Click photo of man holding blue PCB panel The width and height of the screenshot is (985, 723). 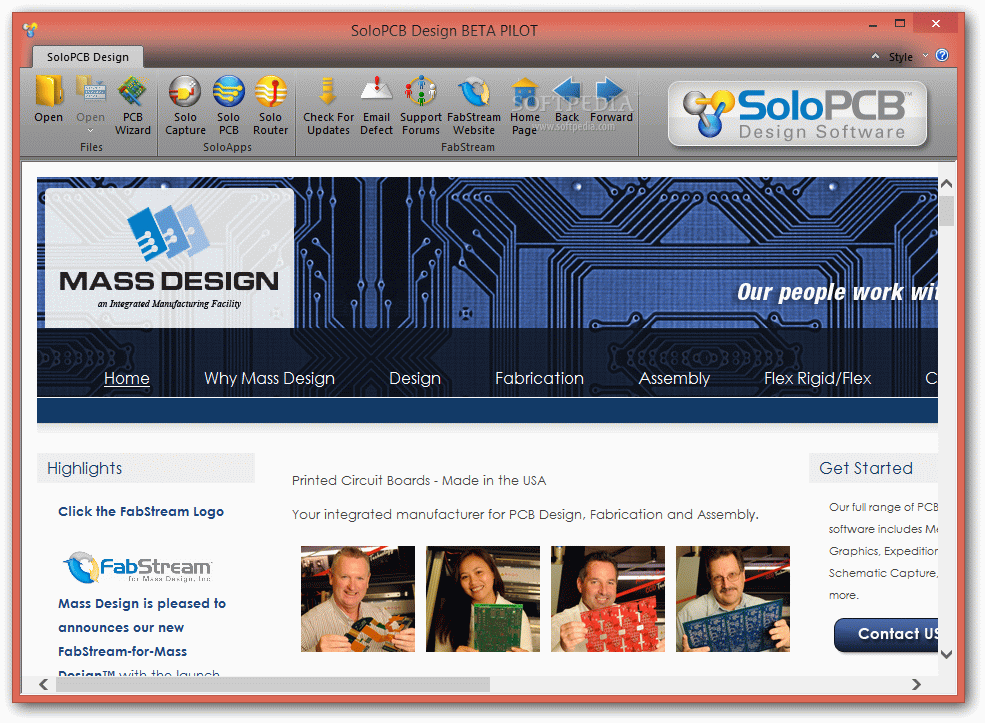732,599
